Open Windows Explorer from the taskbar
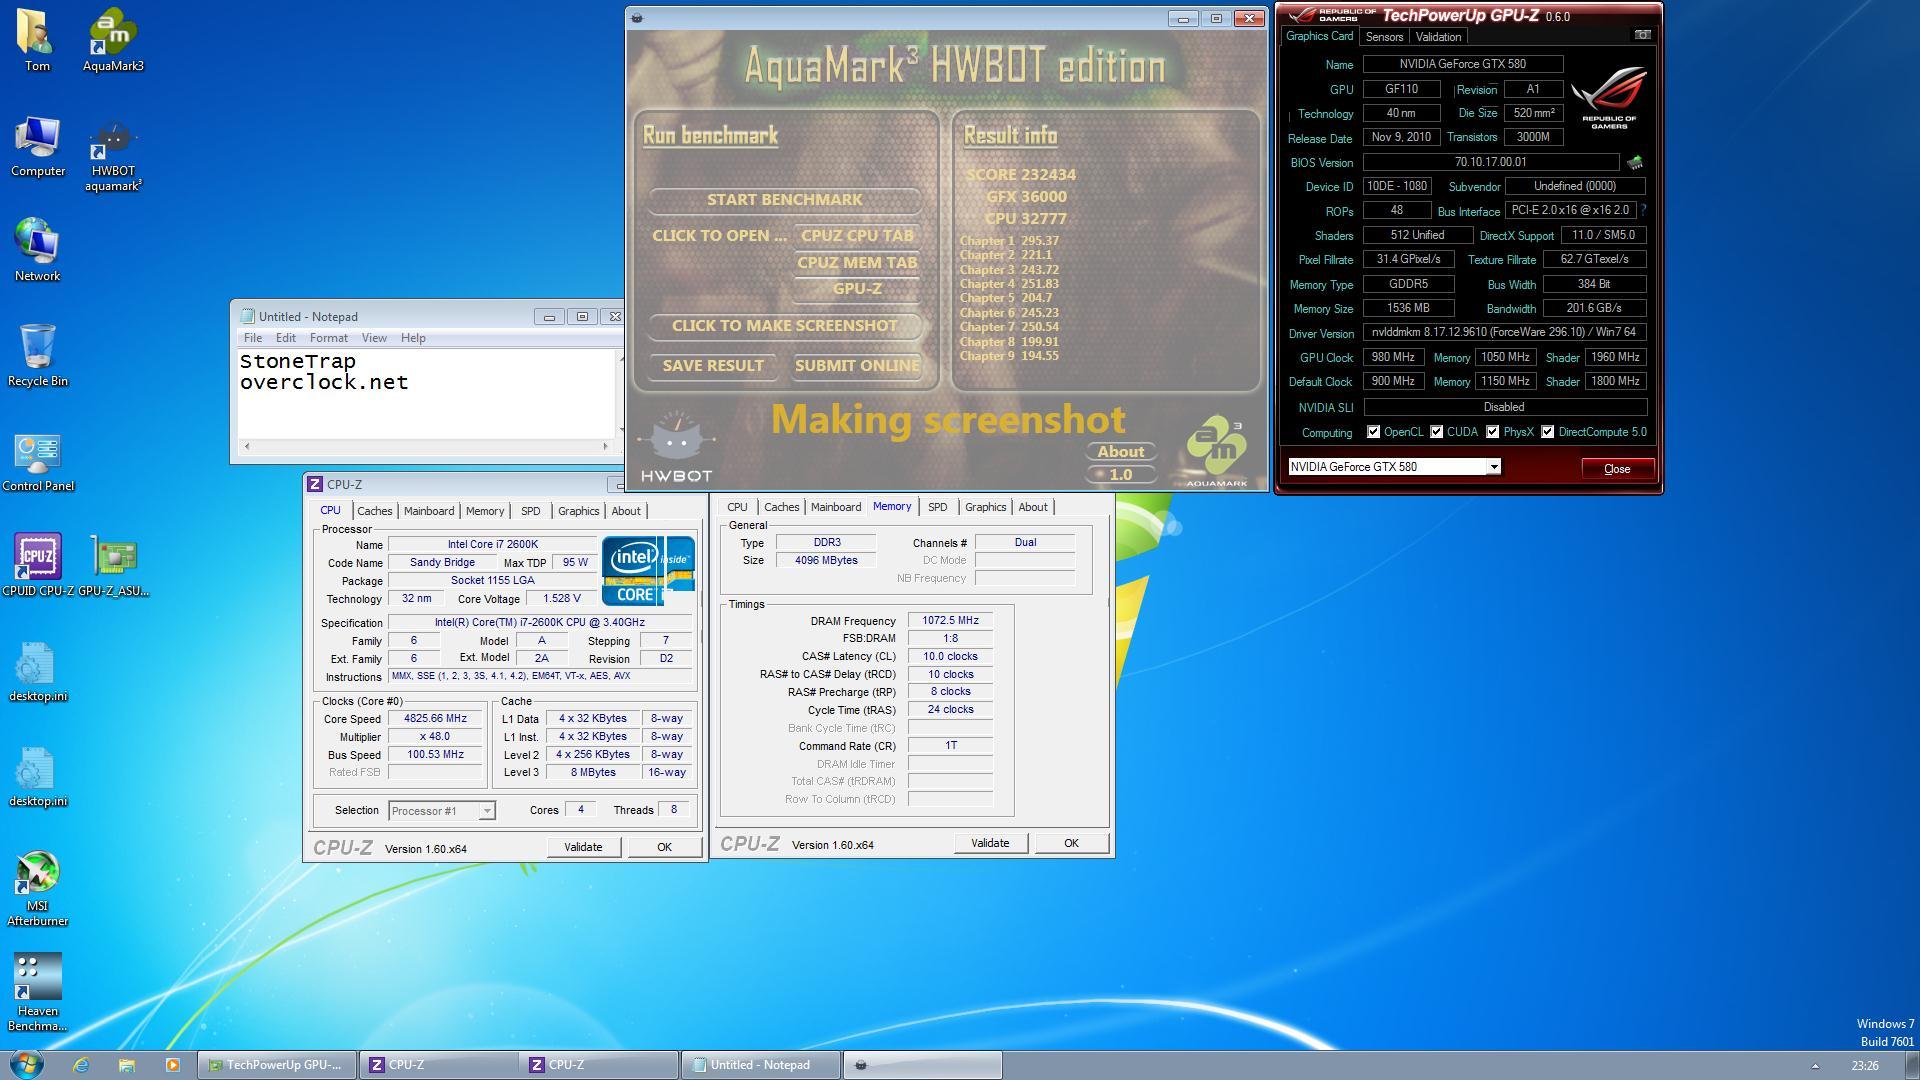The height and width of the screenshot is (1080, 1920). 127,1065
